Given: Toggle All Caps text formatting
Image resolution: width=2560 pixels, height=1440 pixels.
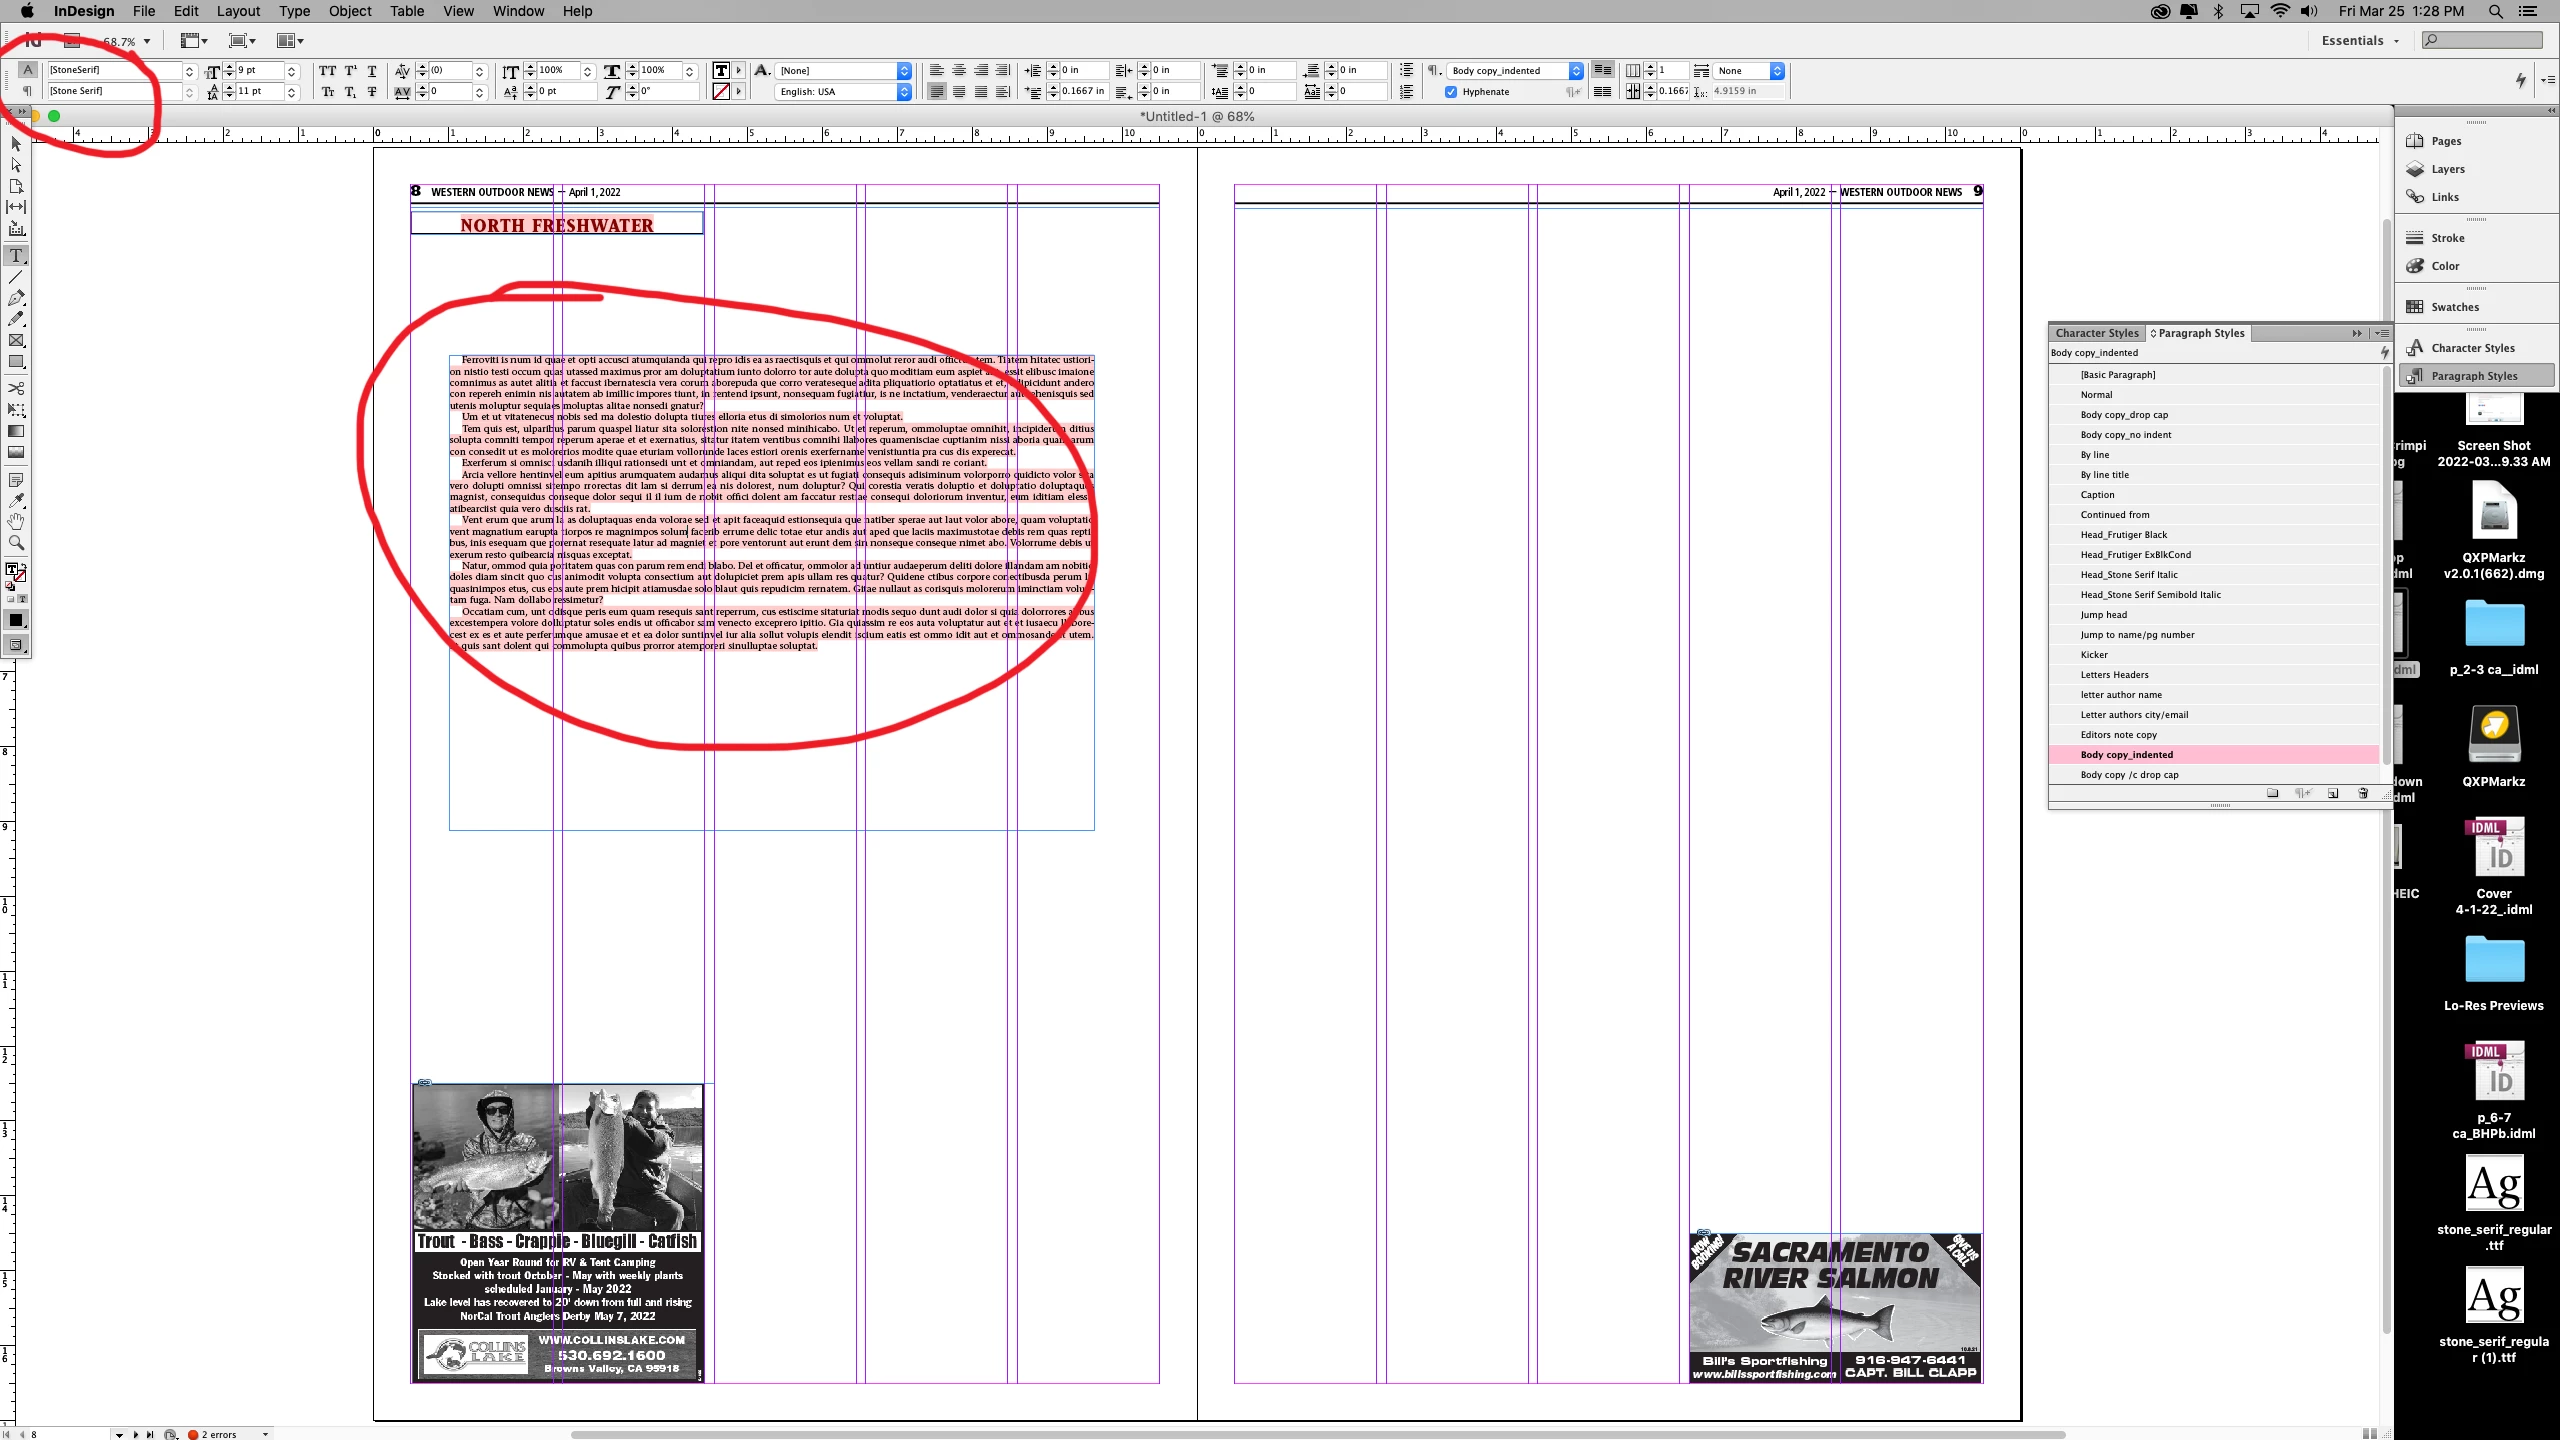Looking at the screenshot, I should tap(327, 70).
